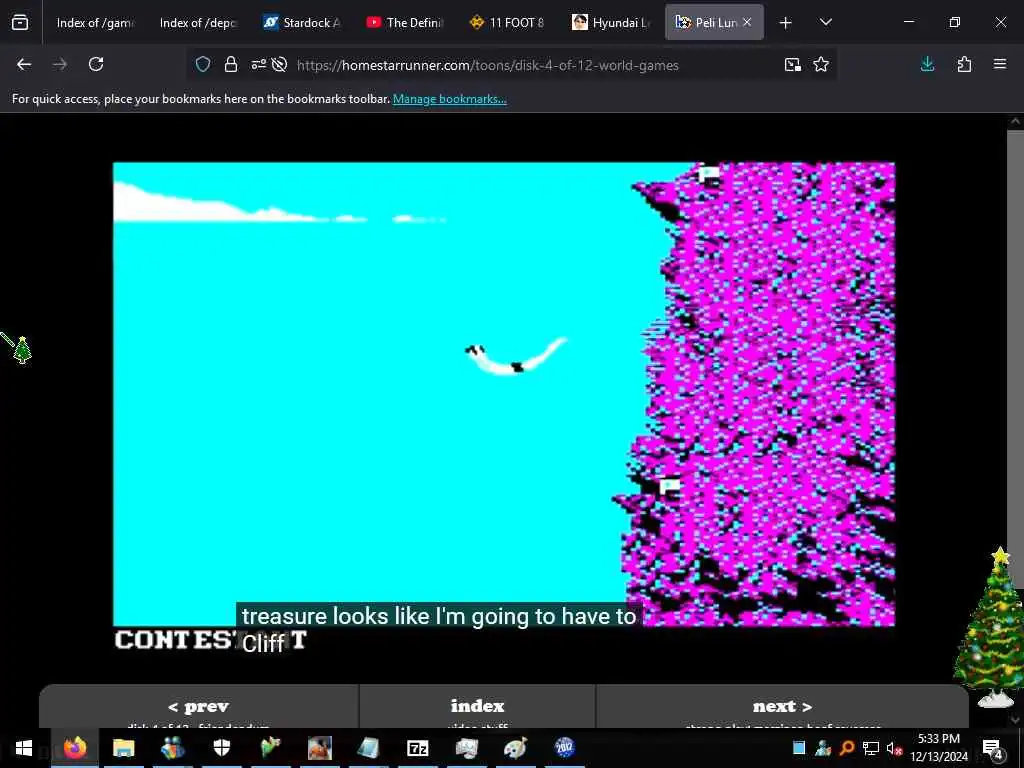Screen dimensions: 1024x768
Task: Reload the current page
Action: pyautogui.click(x=96, y=64)
